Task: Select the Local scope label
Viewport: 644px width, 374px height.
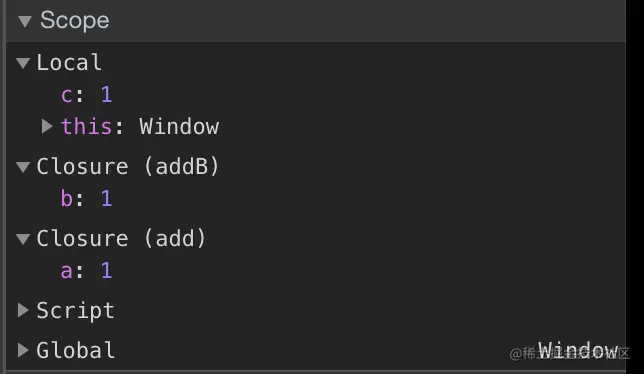Action: pos(69,62)
